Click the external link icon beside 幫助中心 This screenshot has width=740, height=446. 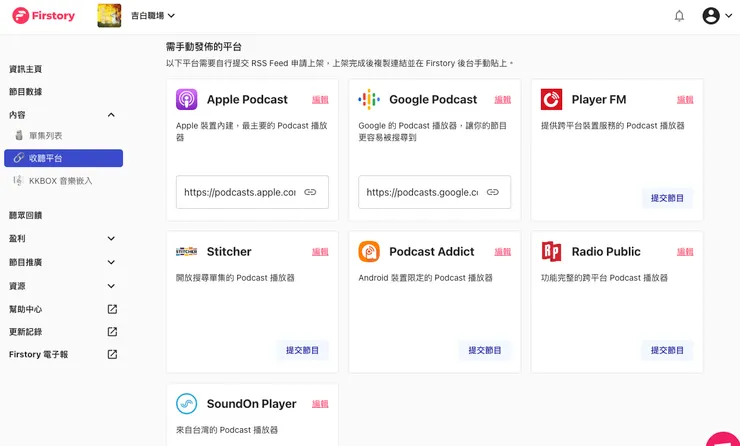[112, 309]
